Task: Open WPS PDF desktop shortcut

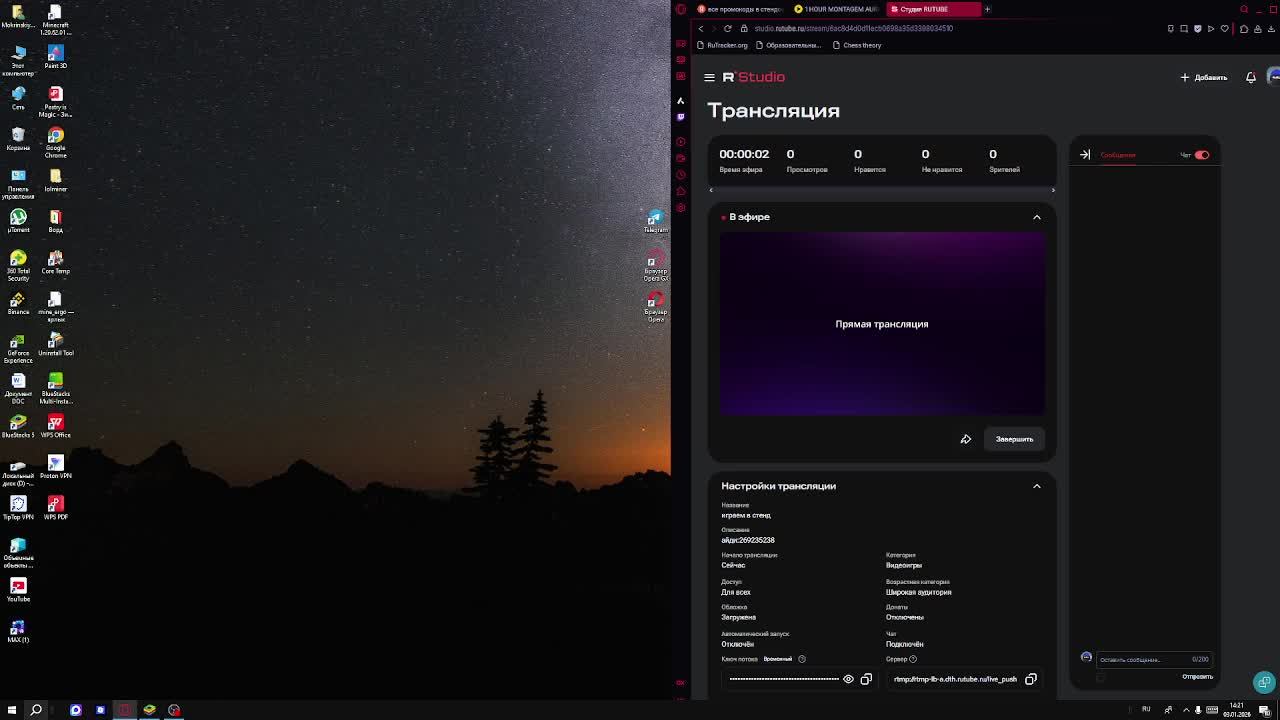Action: pos(56,508)
